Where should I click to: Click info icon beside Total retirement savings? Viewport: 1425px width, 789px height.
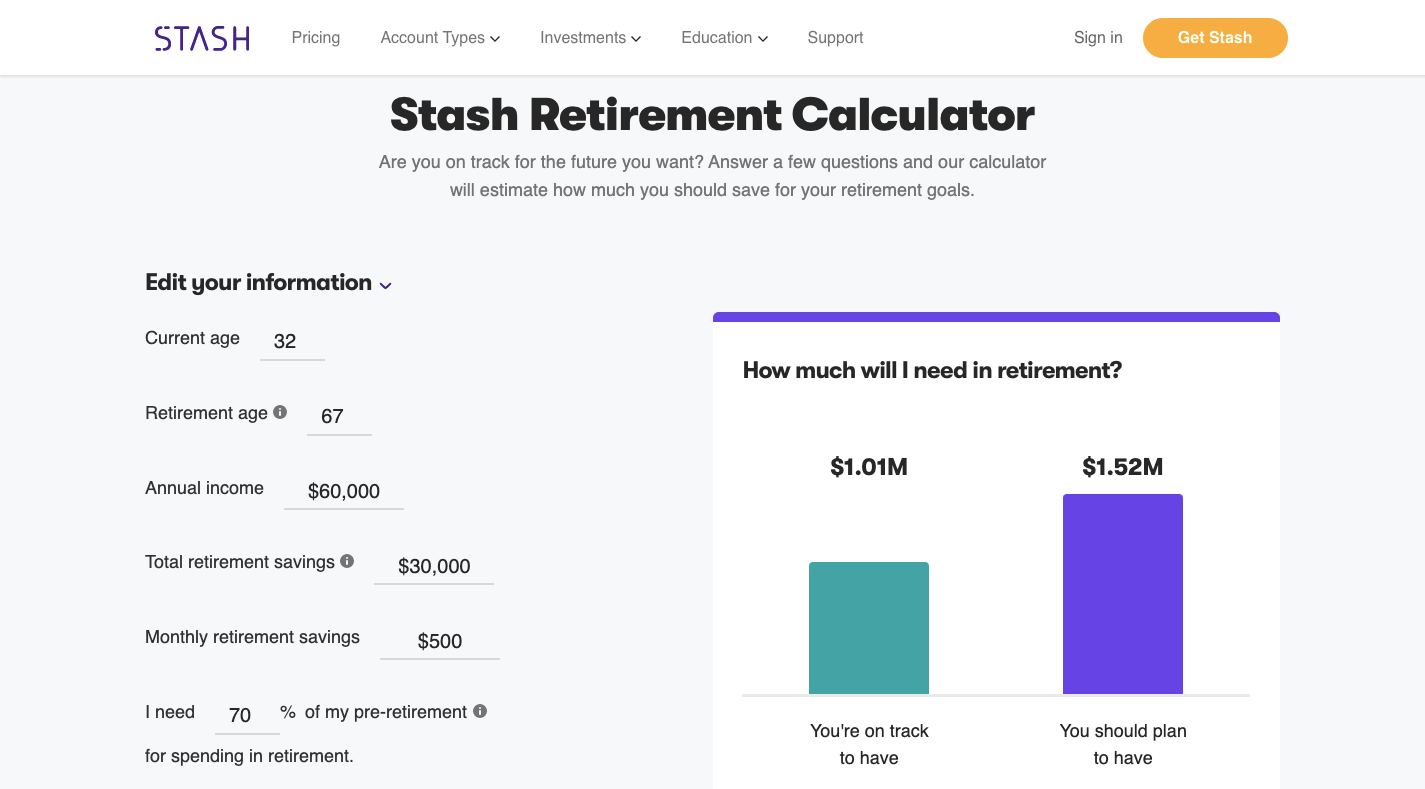pos(347,561)
